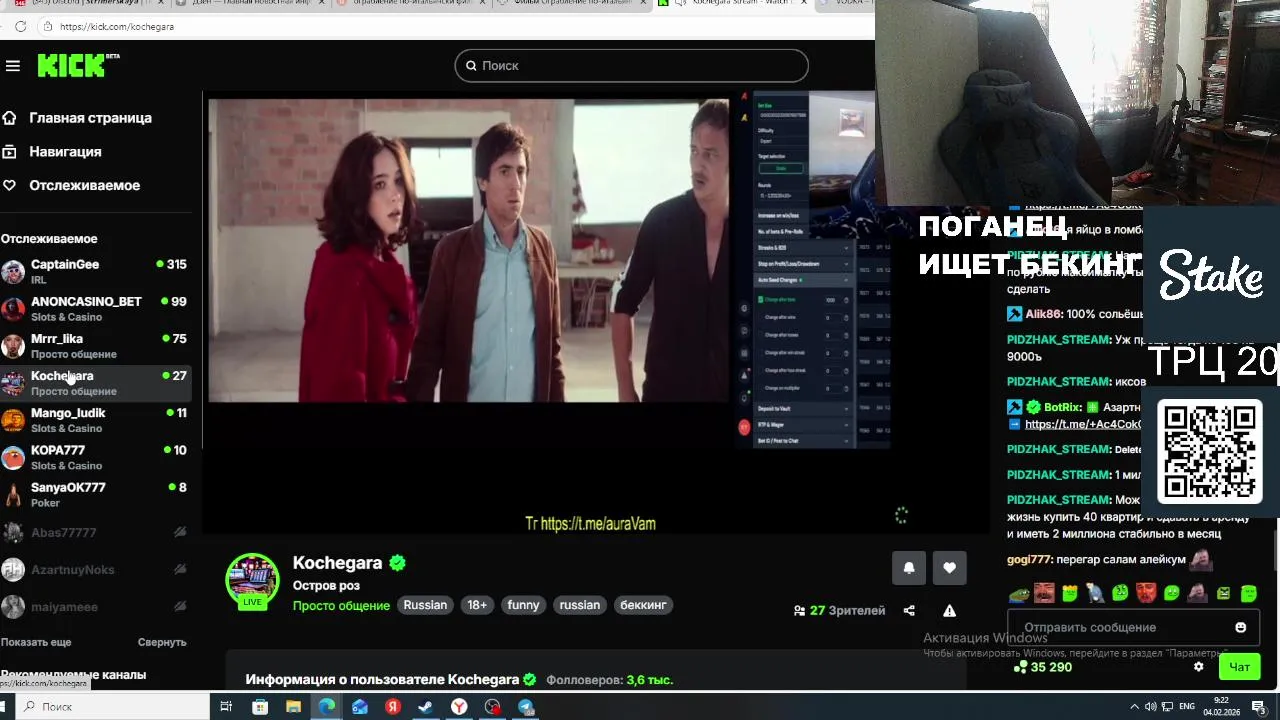Image resolution: width=1280 pixels, height=720 pixels.
Task: Open the hamburger sidebar menu
Action: point(13,66)
